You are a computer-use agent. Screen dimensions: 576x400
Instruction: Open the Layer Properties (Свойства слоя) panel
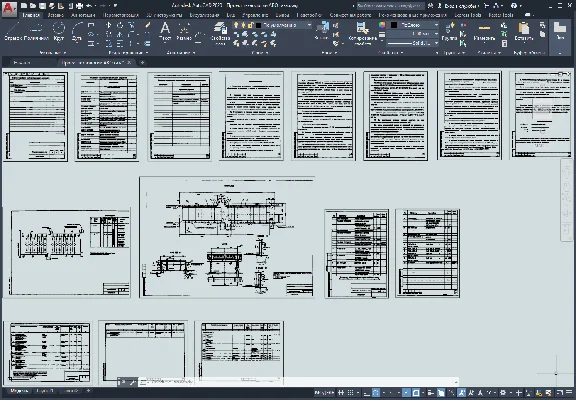click(220, 32)
